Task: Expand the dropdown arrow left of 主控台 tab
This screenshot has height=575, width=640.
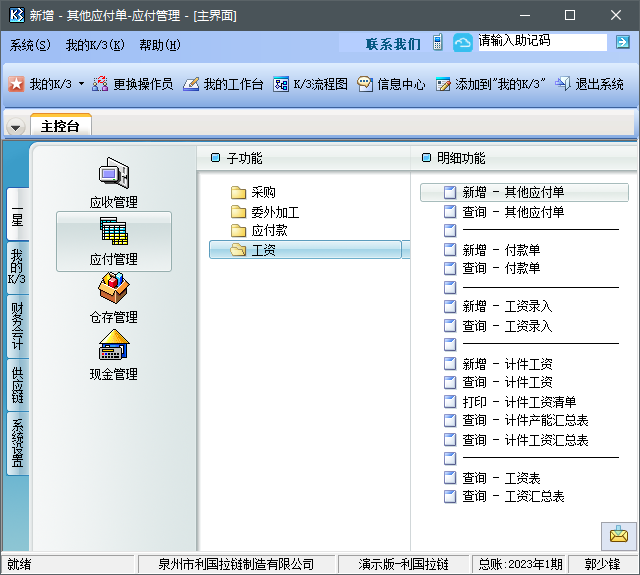Action: point(15,127)
